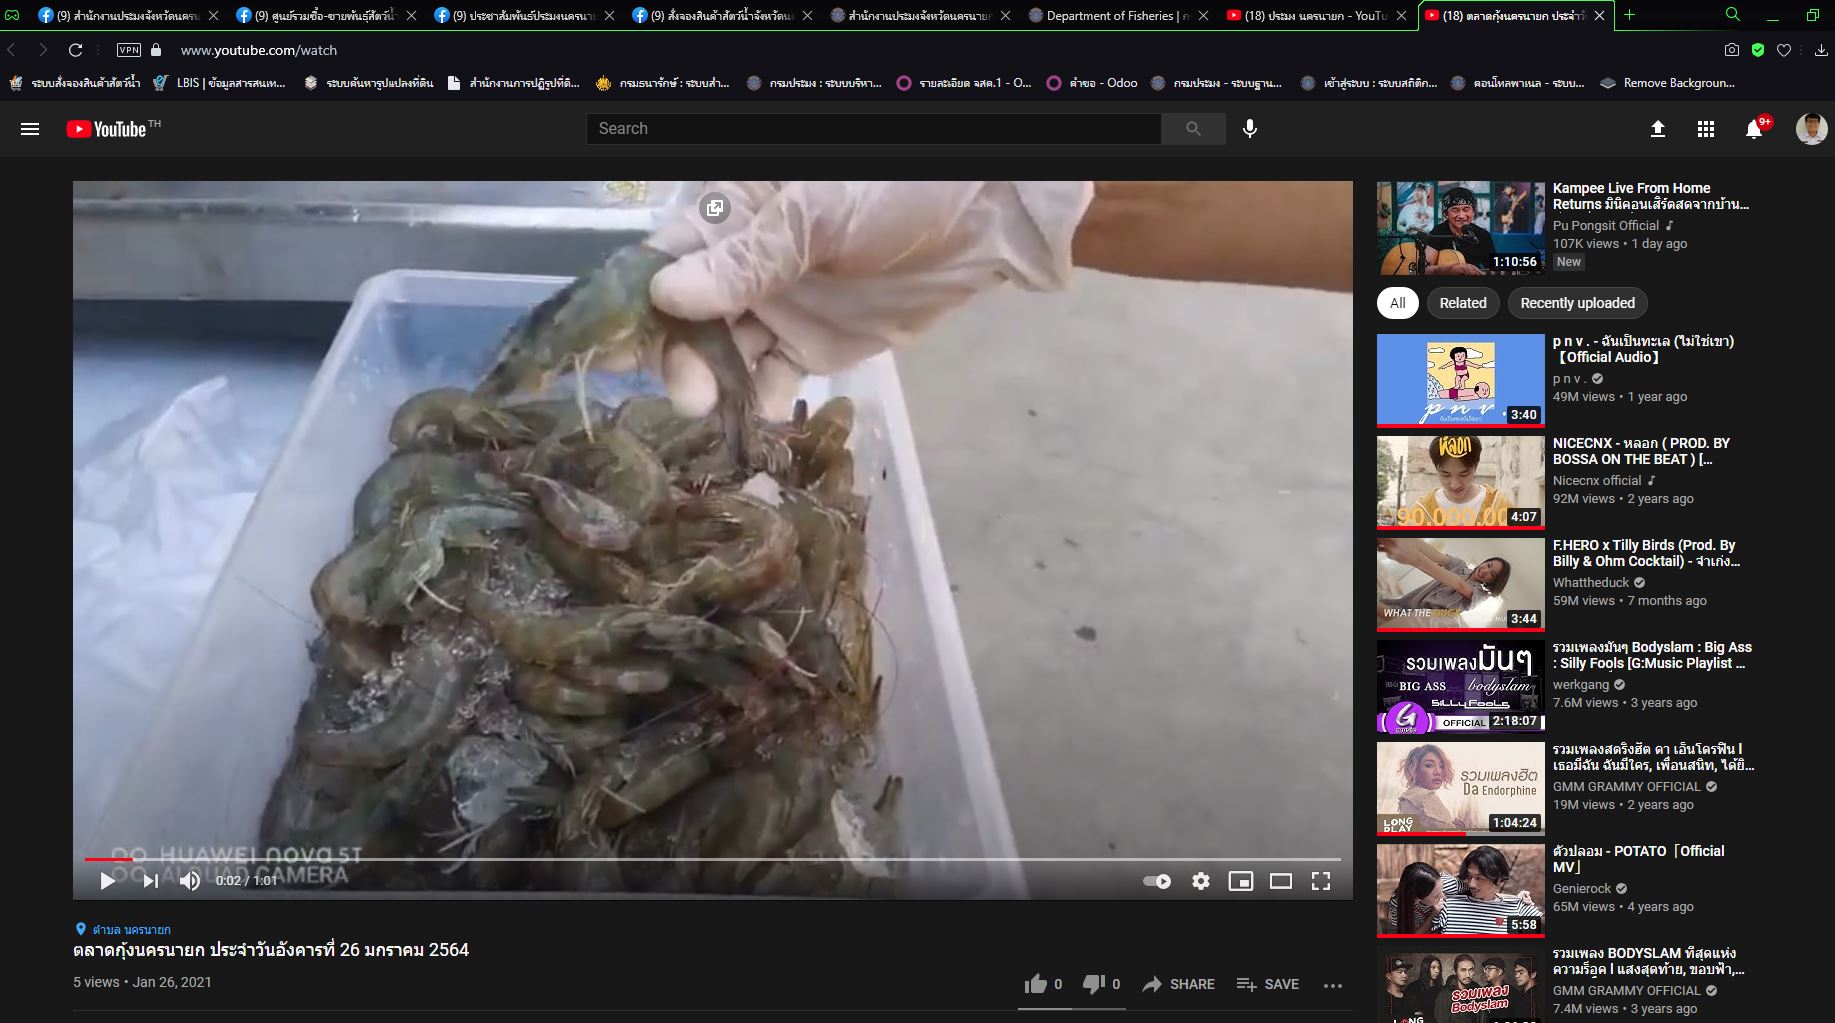Screen dimensions: 1835x1023
Task: Click the SHARE button
Action: pos(1179,984)
